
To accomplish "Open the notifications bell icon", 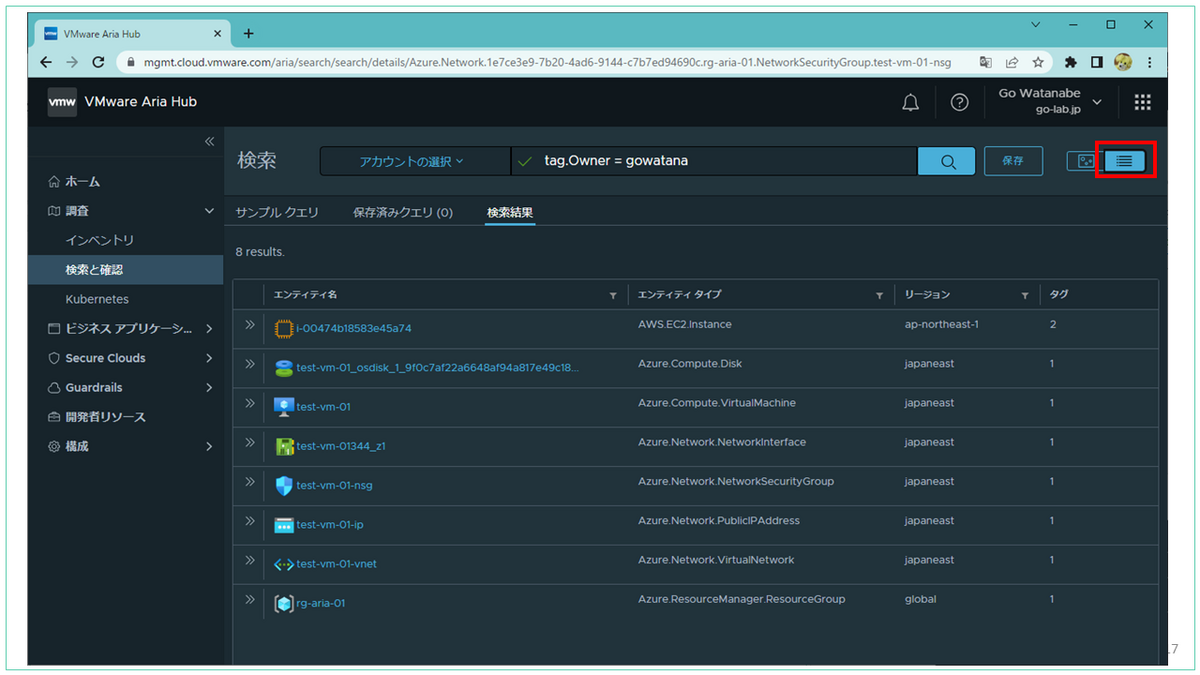I will pos(910,102).
